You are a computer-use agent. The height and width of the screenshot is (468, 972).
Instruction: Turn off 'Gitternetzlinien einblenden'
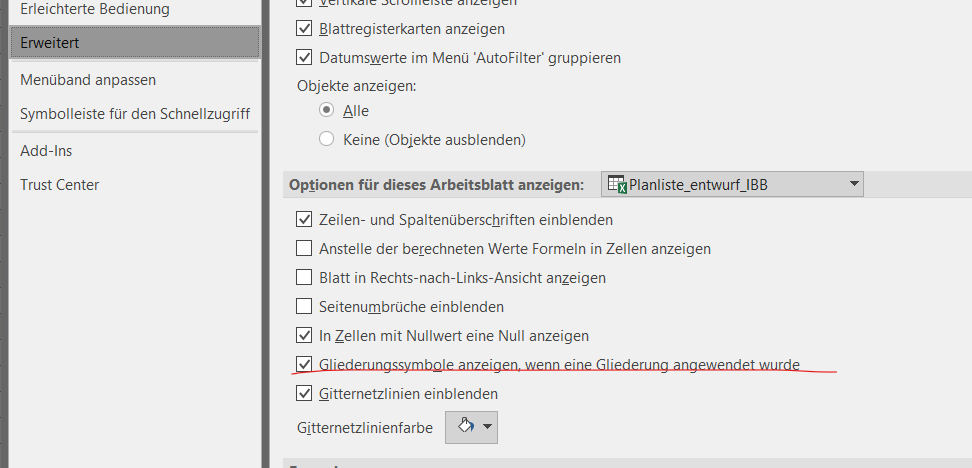tap(305, 394)
